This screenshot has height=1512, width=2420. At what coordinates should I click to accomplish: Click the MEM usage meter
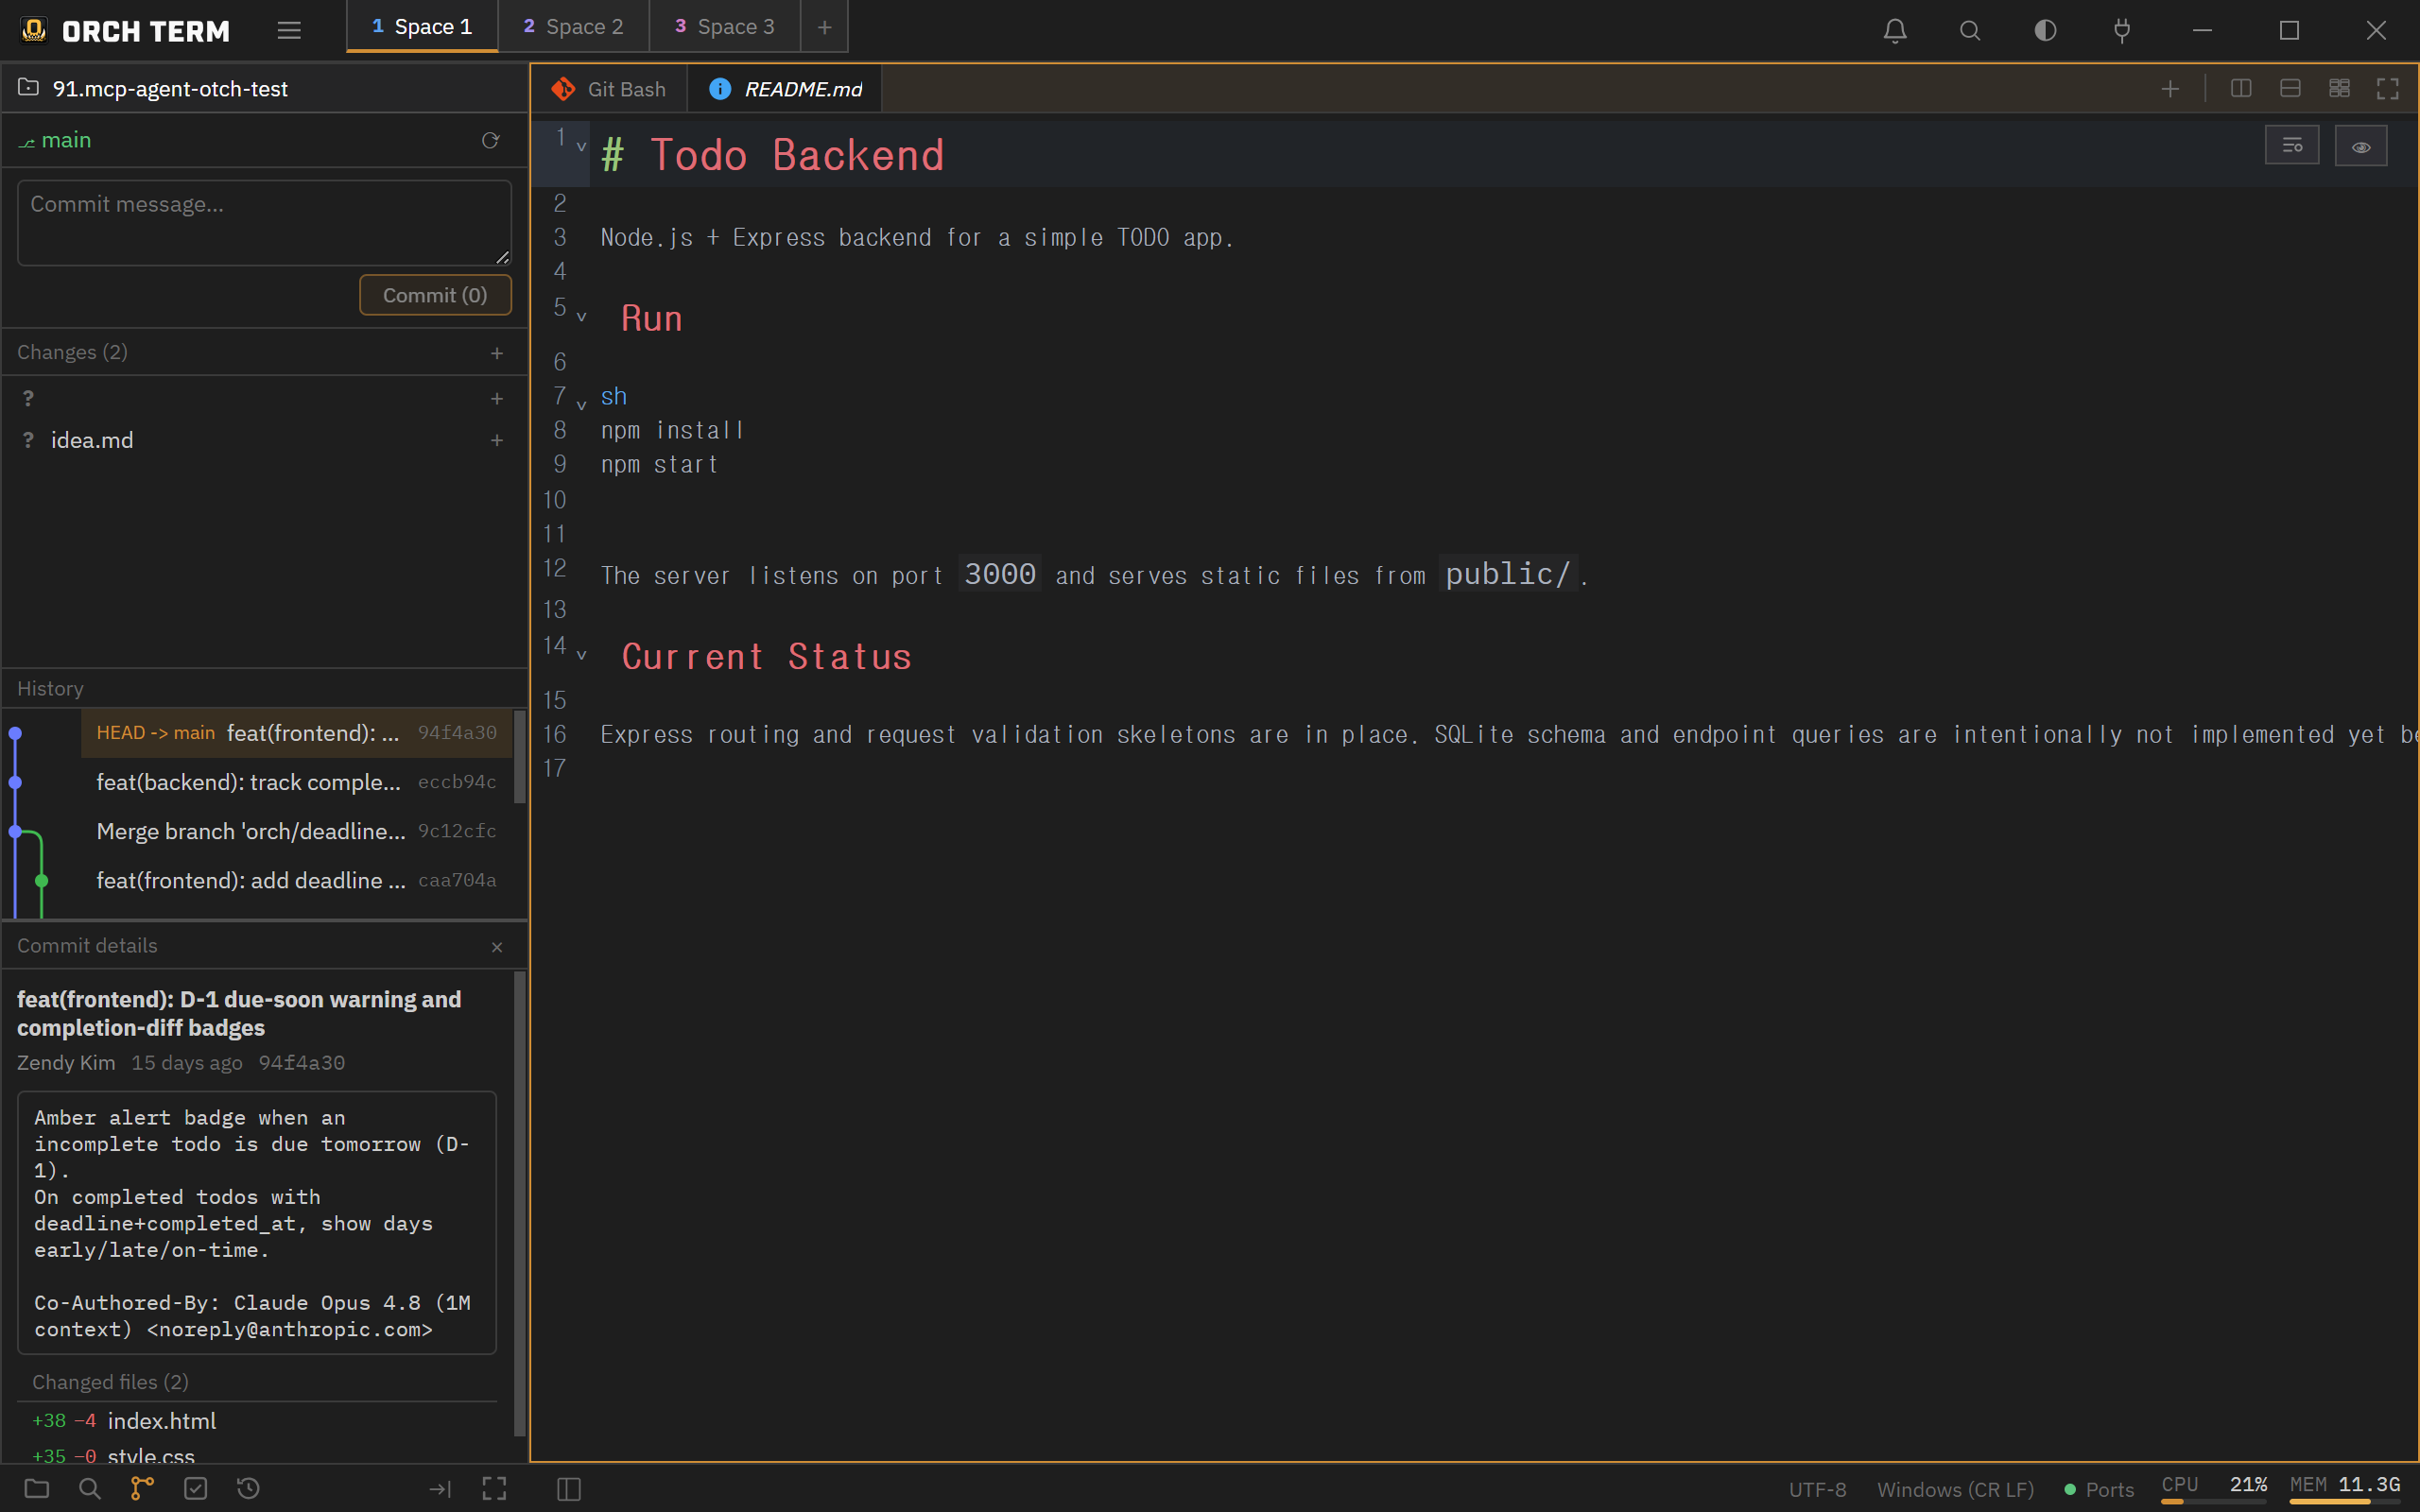tap(2345, 1488)
